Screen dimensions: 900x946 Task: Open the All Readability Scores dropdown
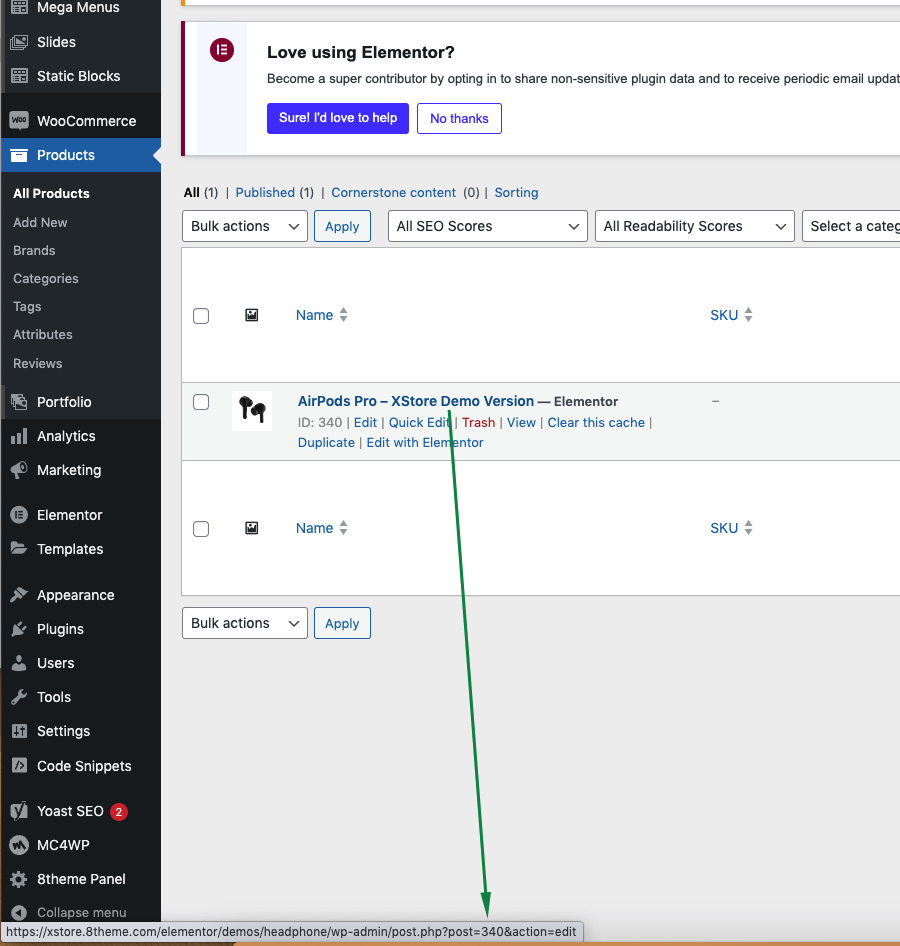point(694,226)
